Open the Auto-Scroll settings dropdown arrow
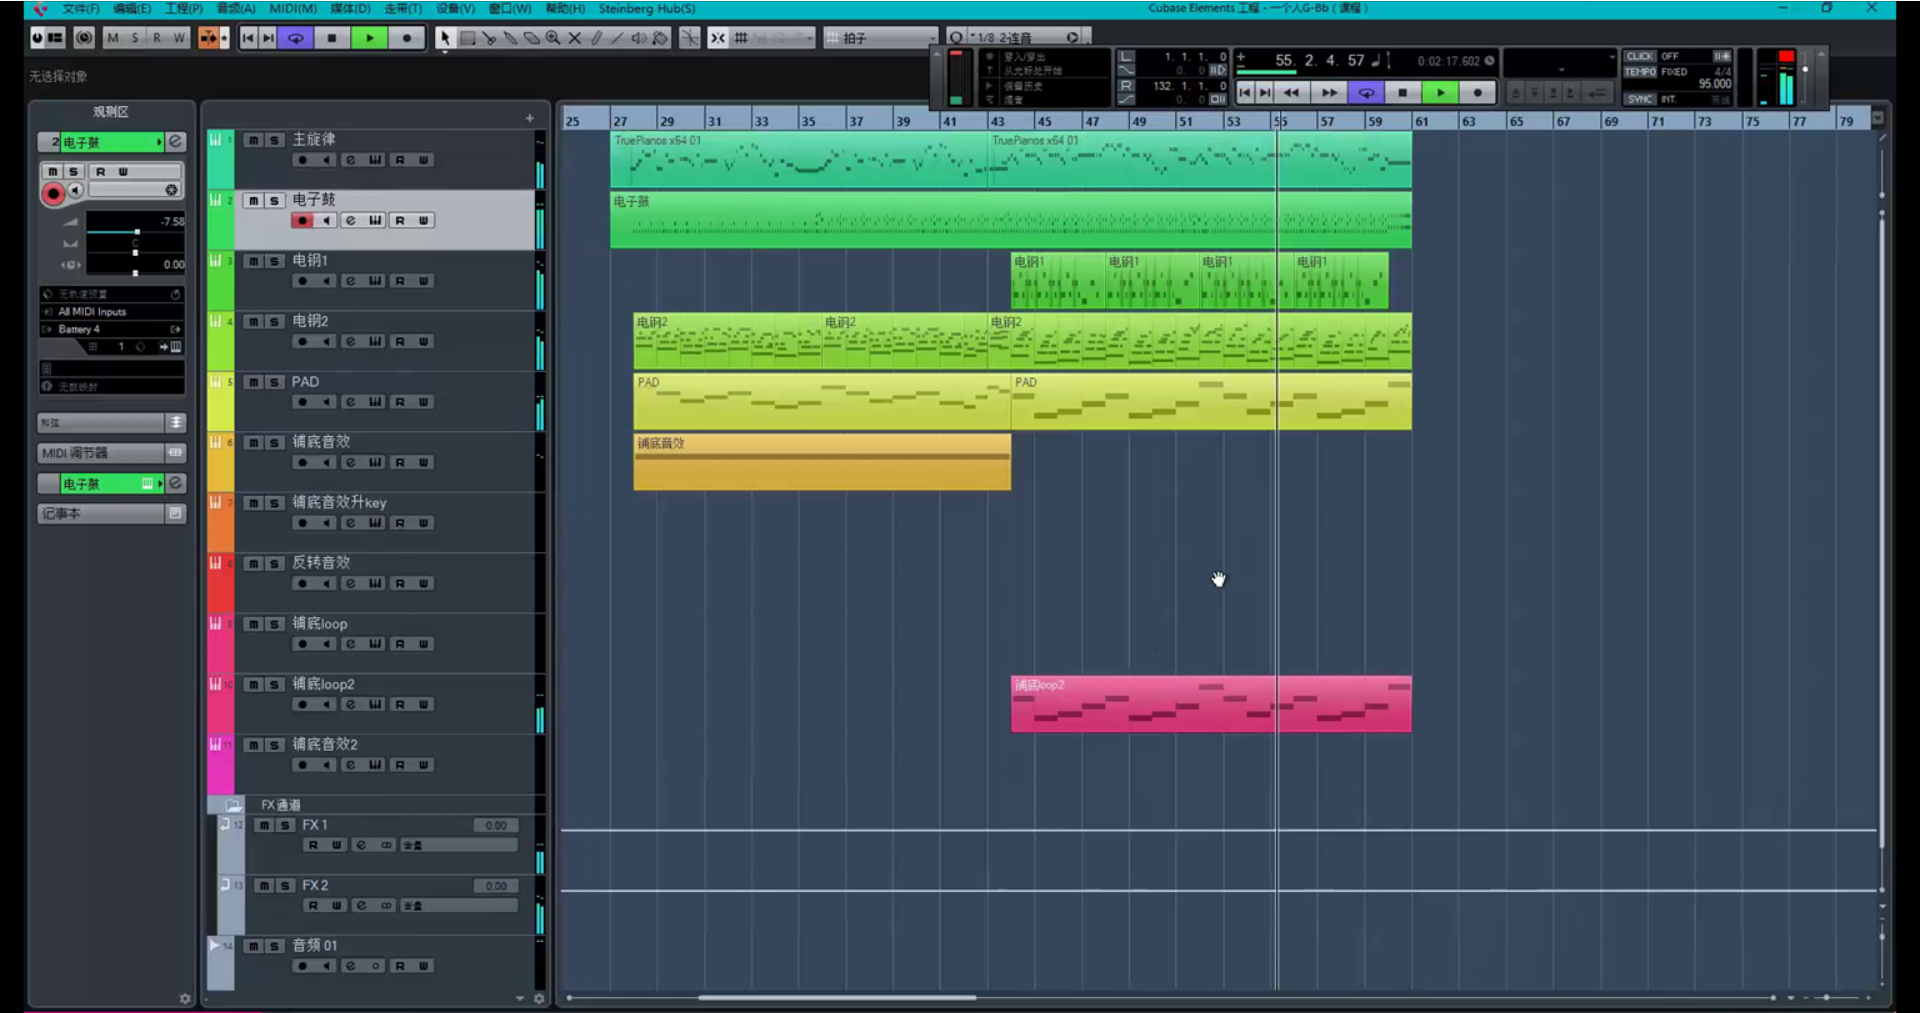This screenshot has width=1920, height=1013. (224, 38)
